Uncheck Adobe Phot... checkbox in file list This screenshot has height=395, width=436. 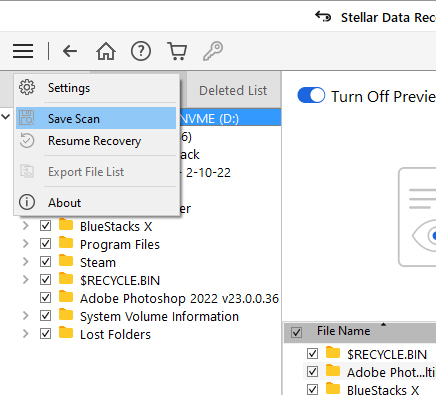[312, 372]
